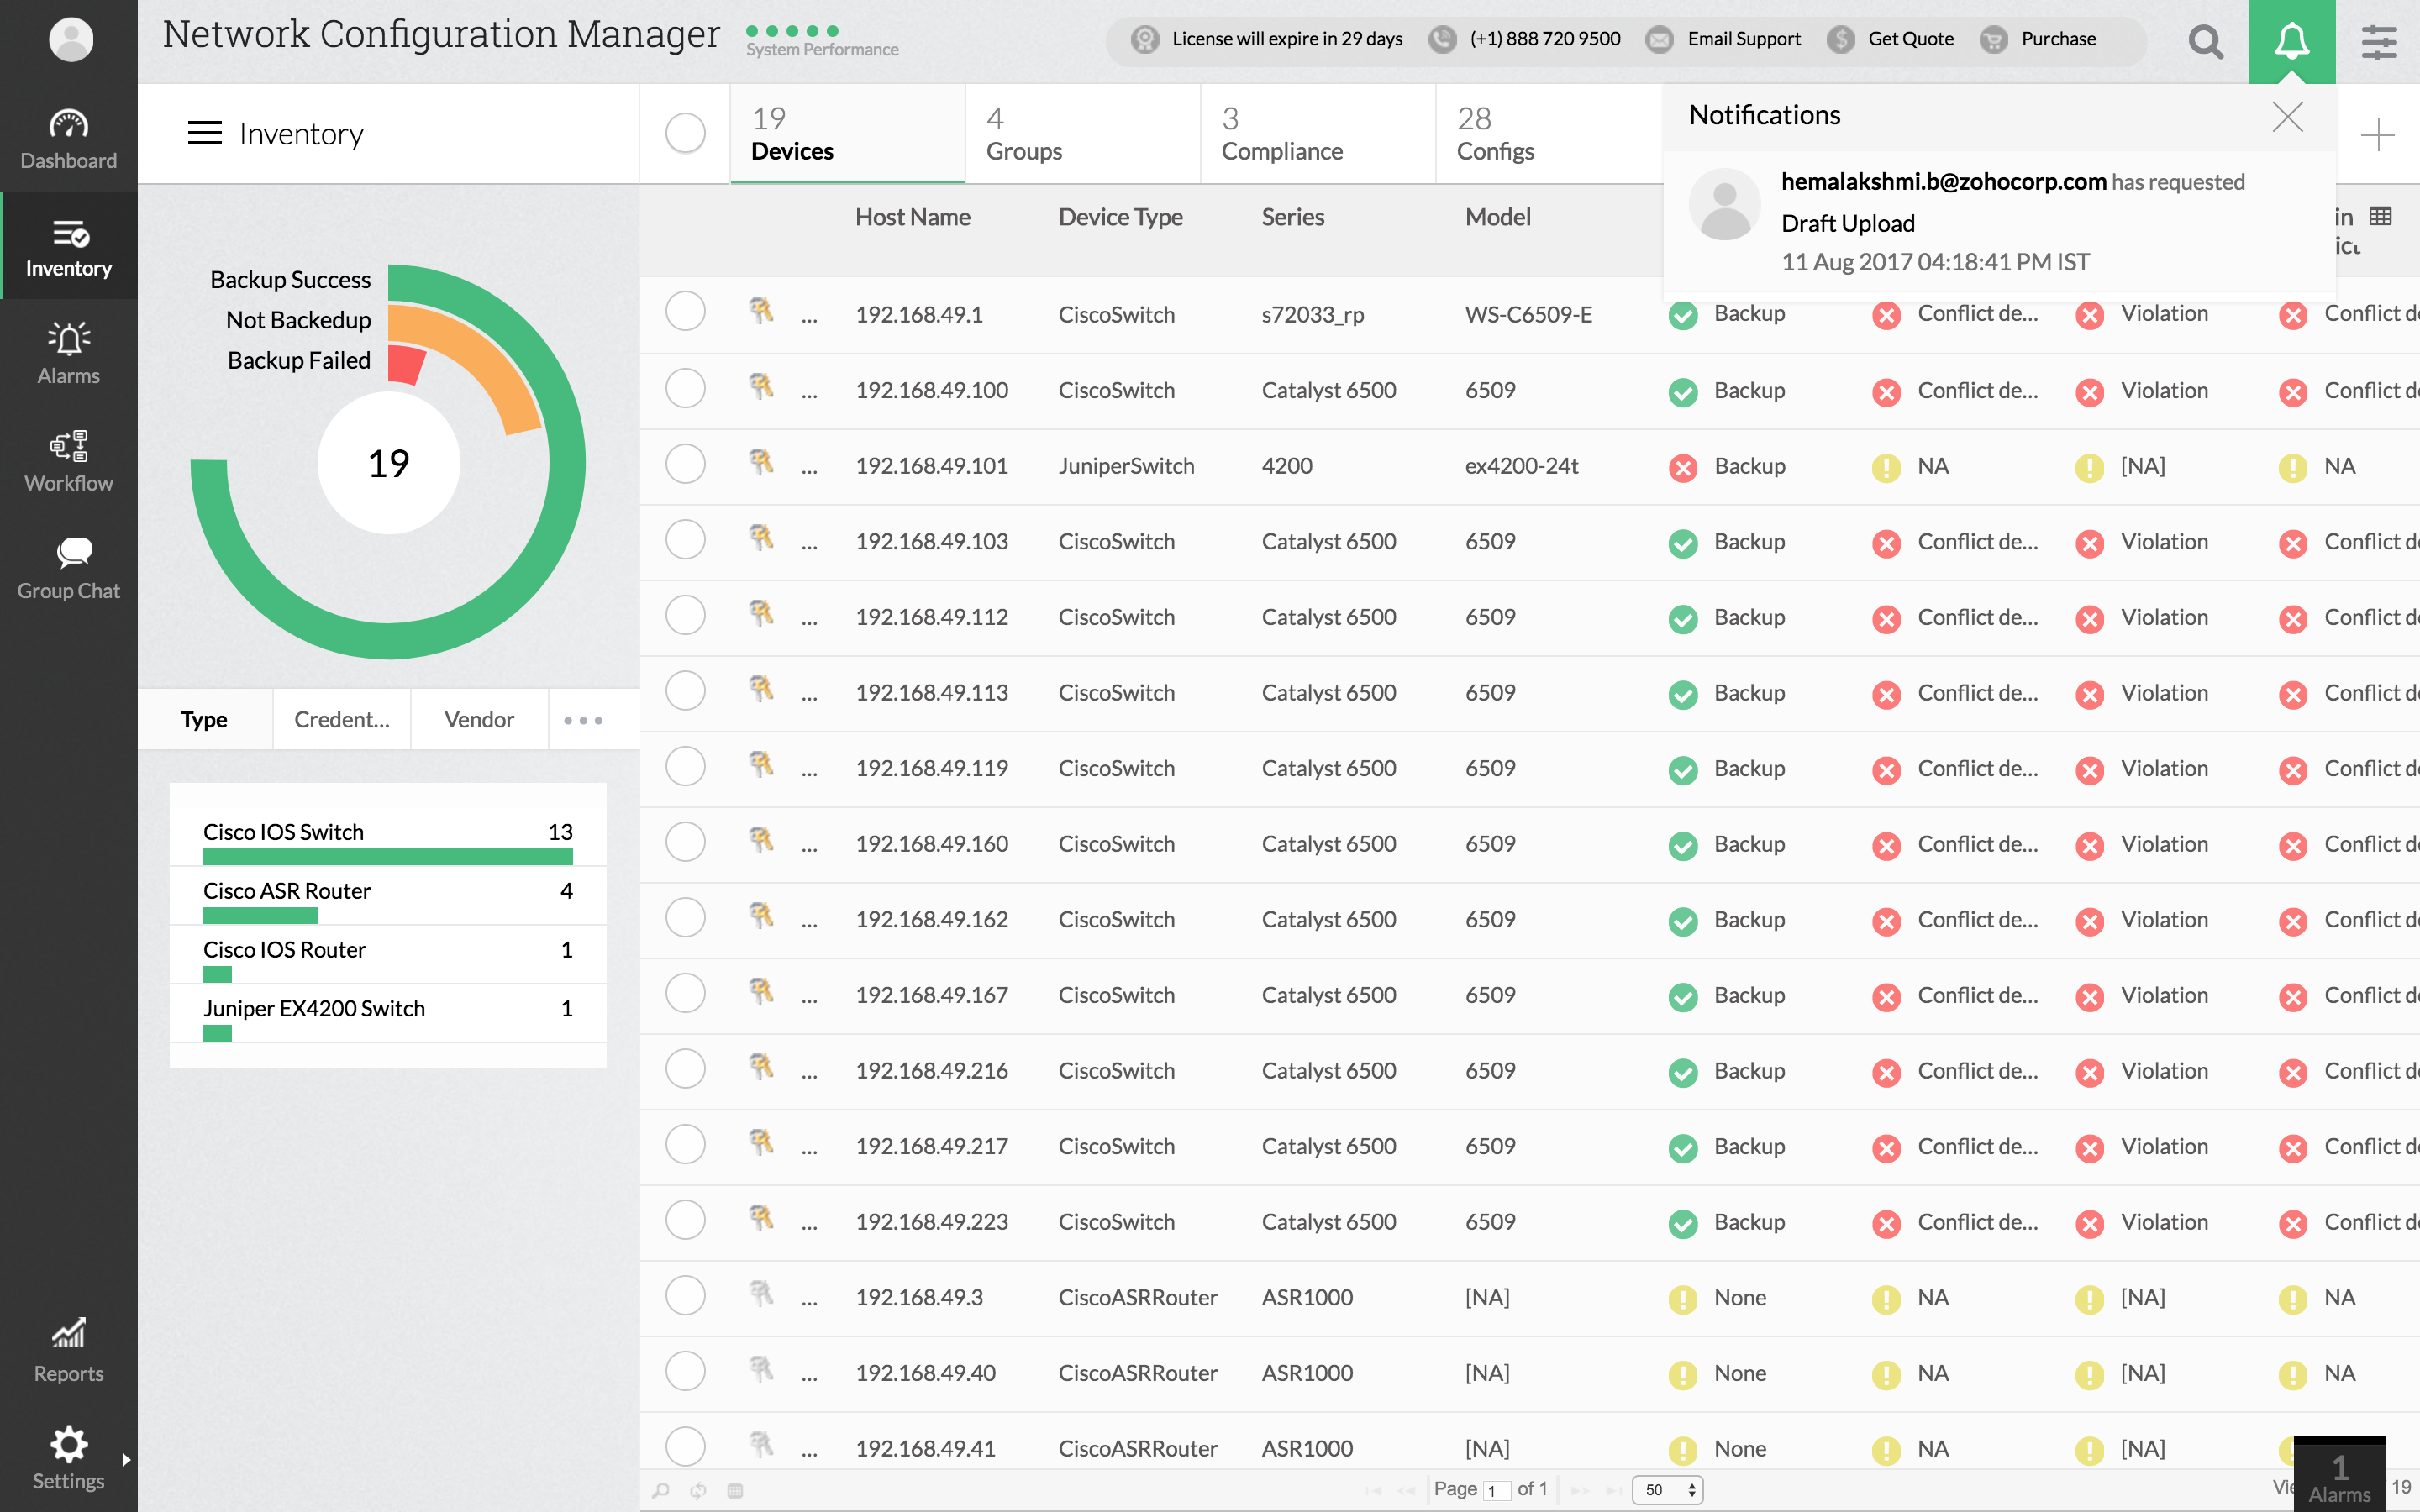This screenshot has height=1512, width=2420.
Task: Click the notification bell icon
Action: point(2291,41)
